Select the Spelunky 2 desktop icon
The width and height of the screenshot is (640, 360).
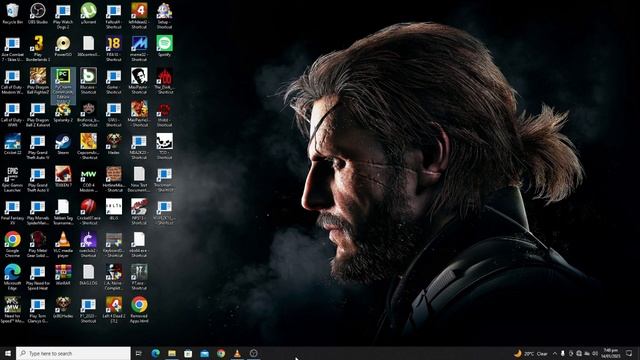coord(63,112)
